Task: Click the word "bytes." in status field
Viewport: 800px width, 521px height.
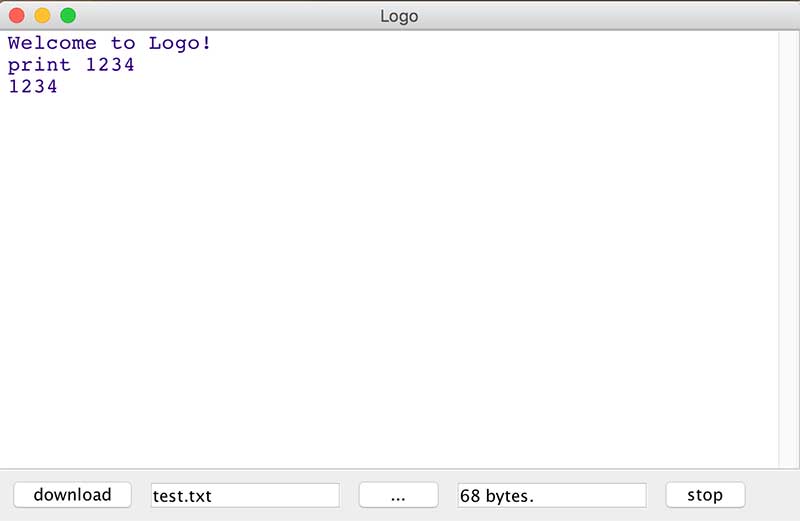Action: pyautogui.click(x=510, y=495)
